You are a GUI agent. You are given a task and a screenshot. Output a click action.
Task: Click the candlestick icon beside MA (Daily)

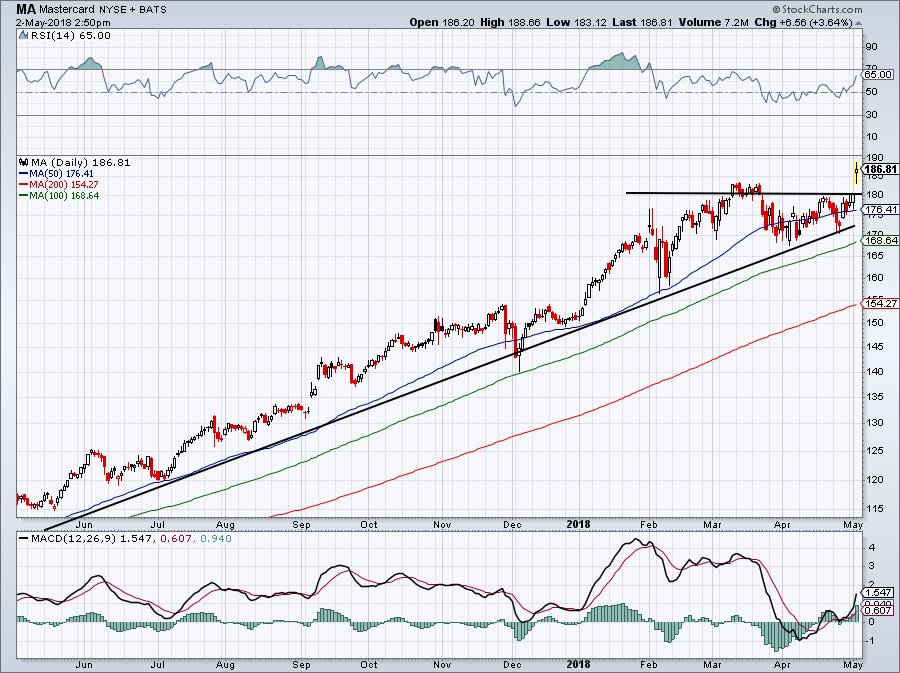tap(24, 162)
